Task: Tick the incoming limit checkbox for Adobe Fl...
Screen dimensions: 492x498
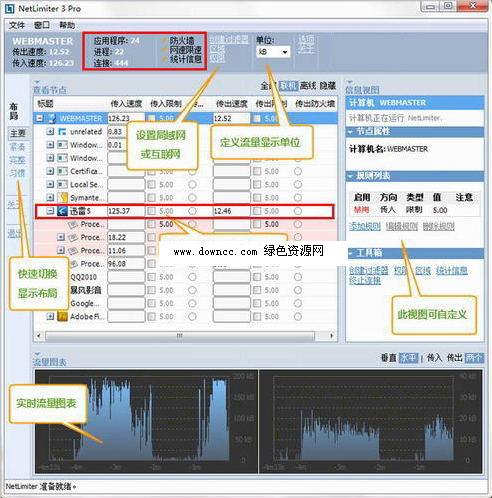Action: (x=151, y=316)
